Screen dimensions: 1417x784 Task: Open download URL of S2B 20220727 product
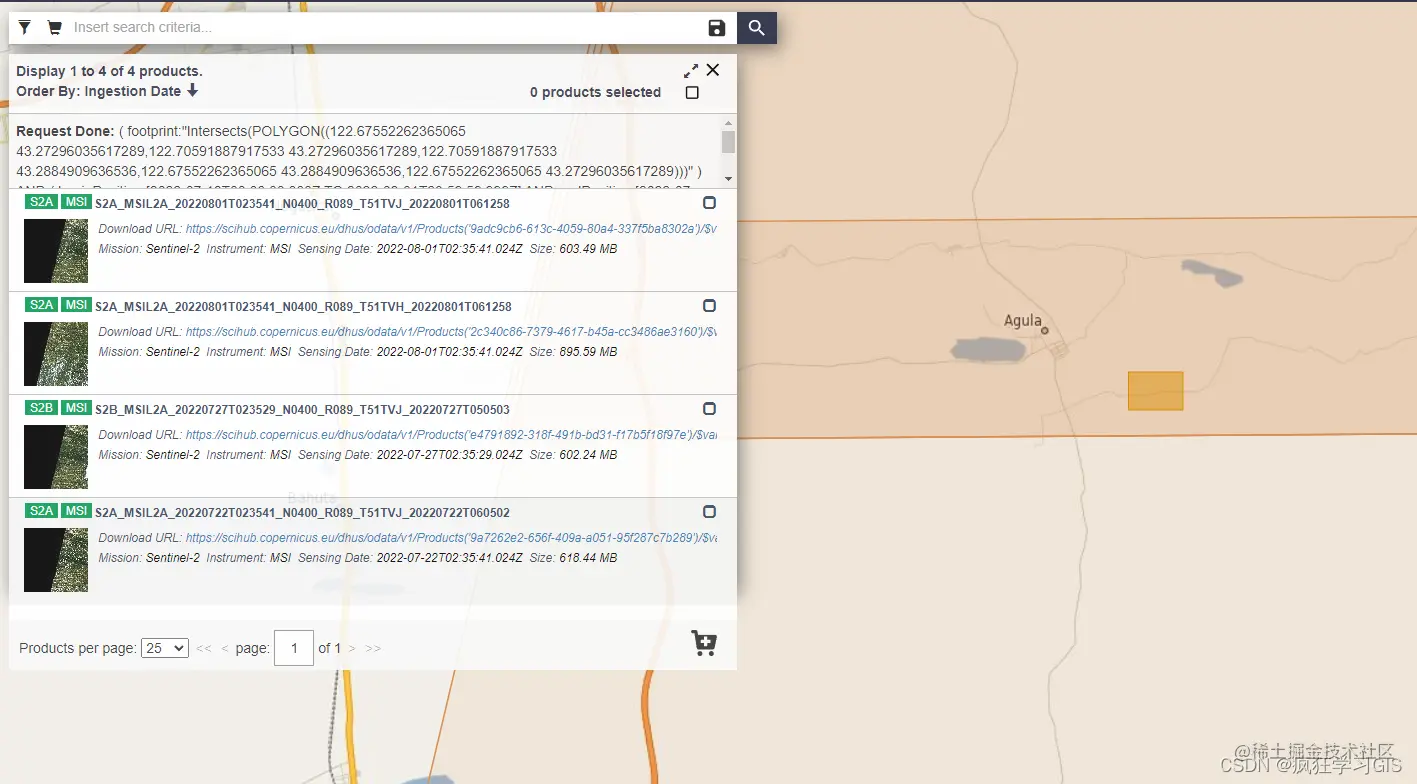coord(451,435)
